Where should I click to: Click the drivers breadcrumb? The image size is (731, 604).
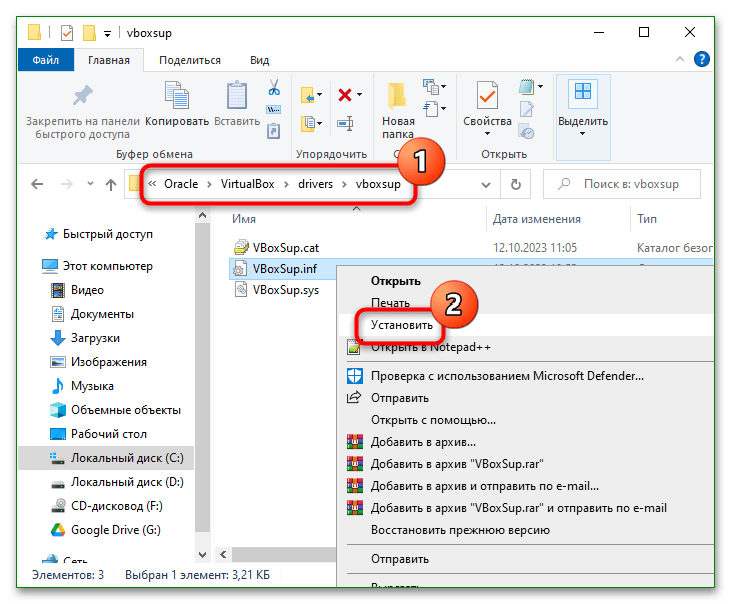click(x=315, y=184)
